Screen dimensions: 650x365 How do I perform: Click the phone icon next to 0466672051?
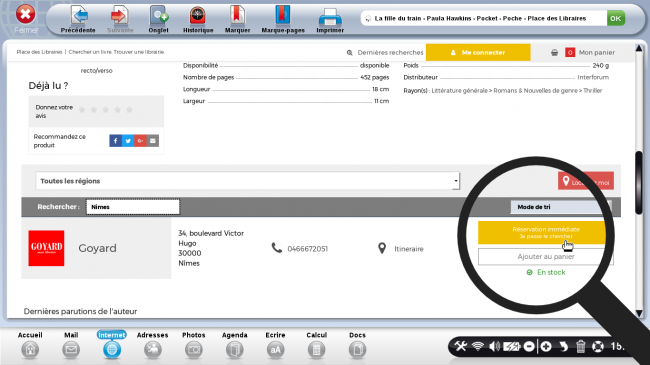[x=276, y=248]
